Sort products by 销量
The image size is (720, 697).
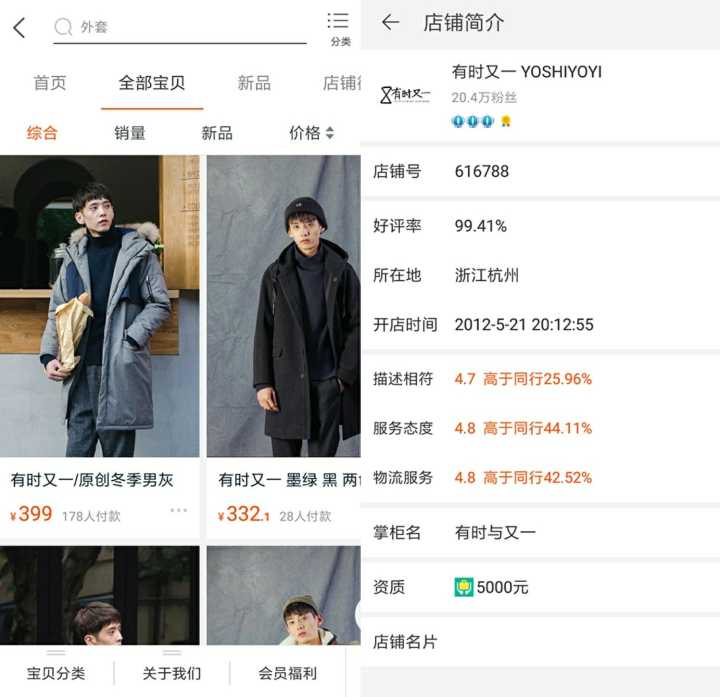point(129,133)
